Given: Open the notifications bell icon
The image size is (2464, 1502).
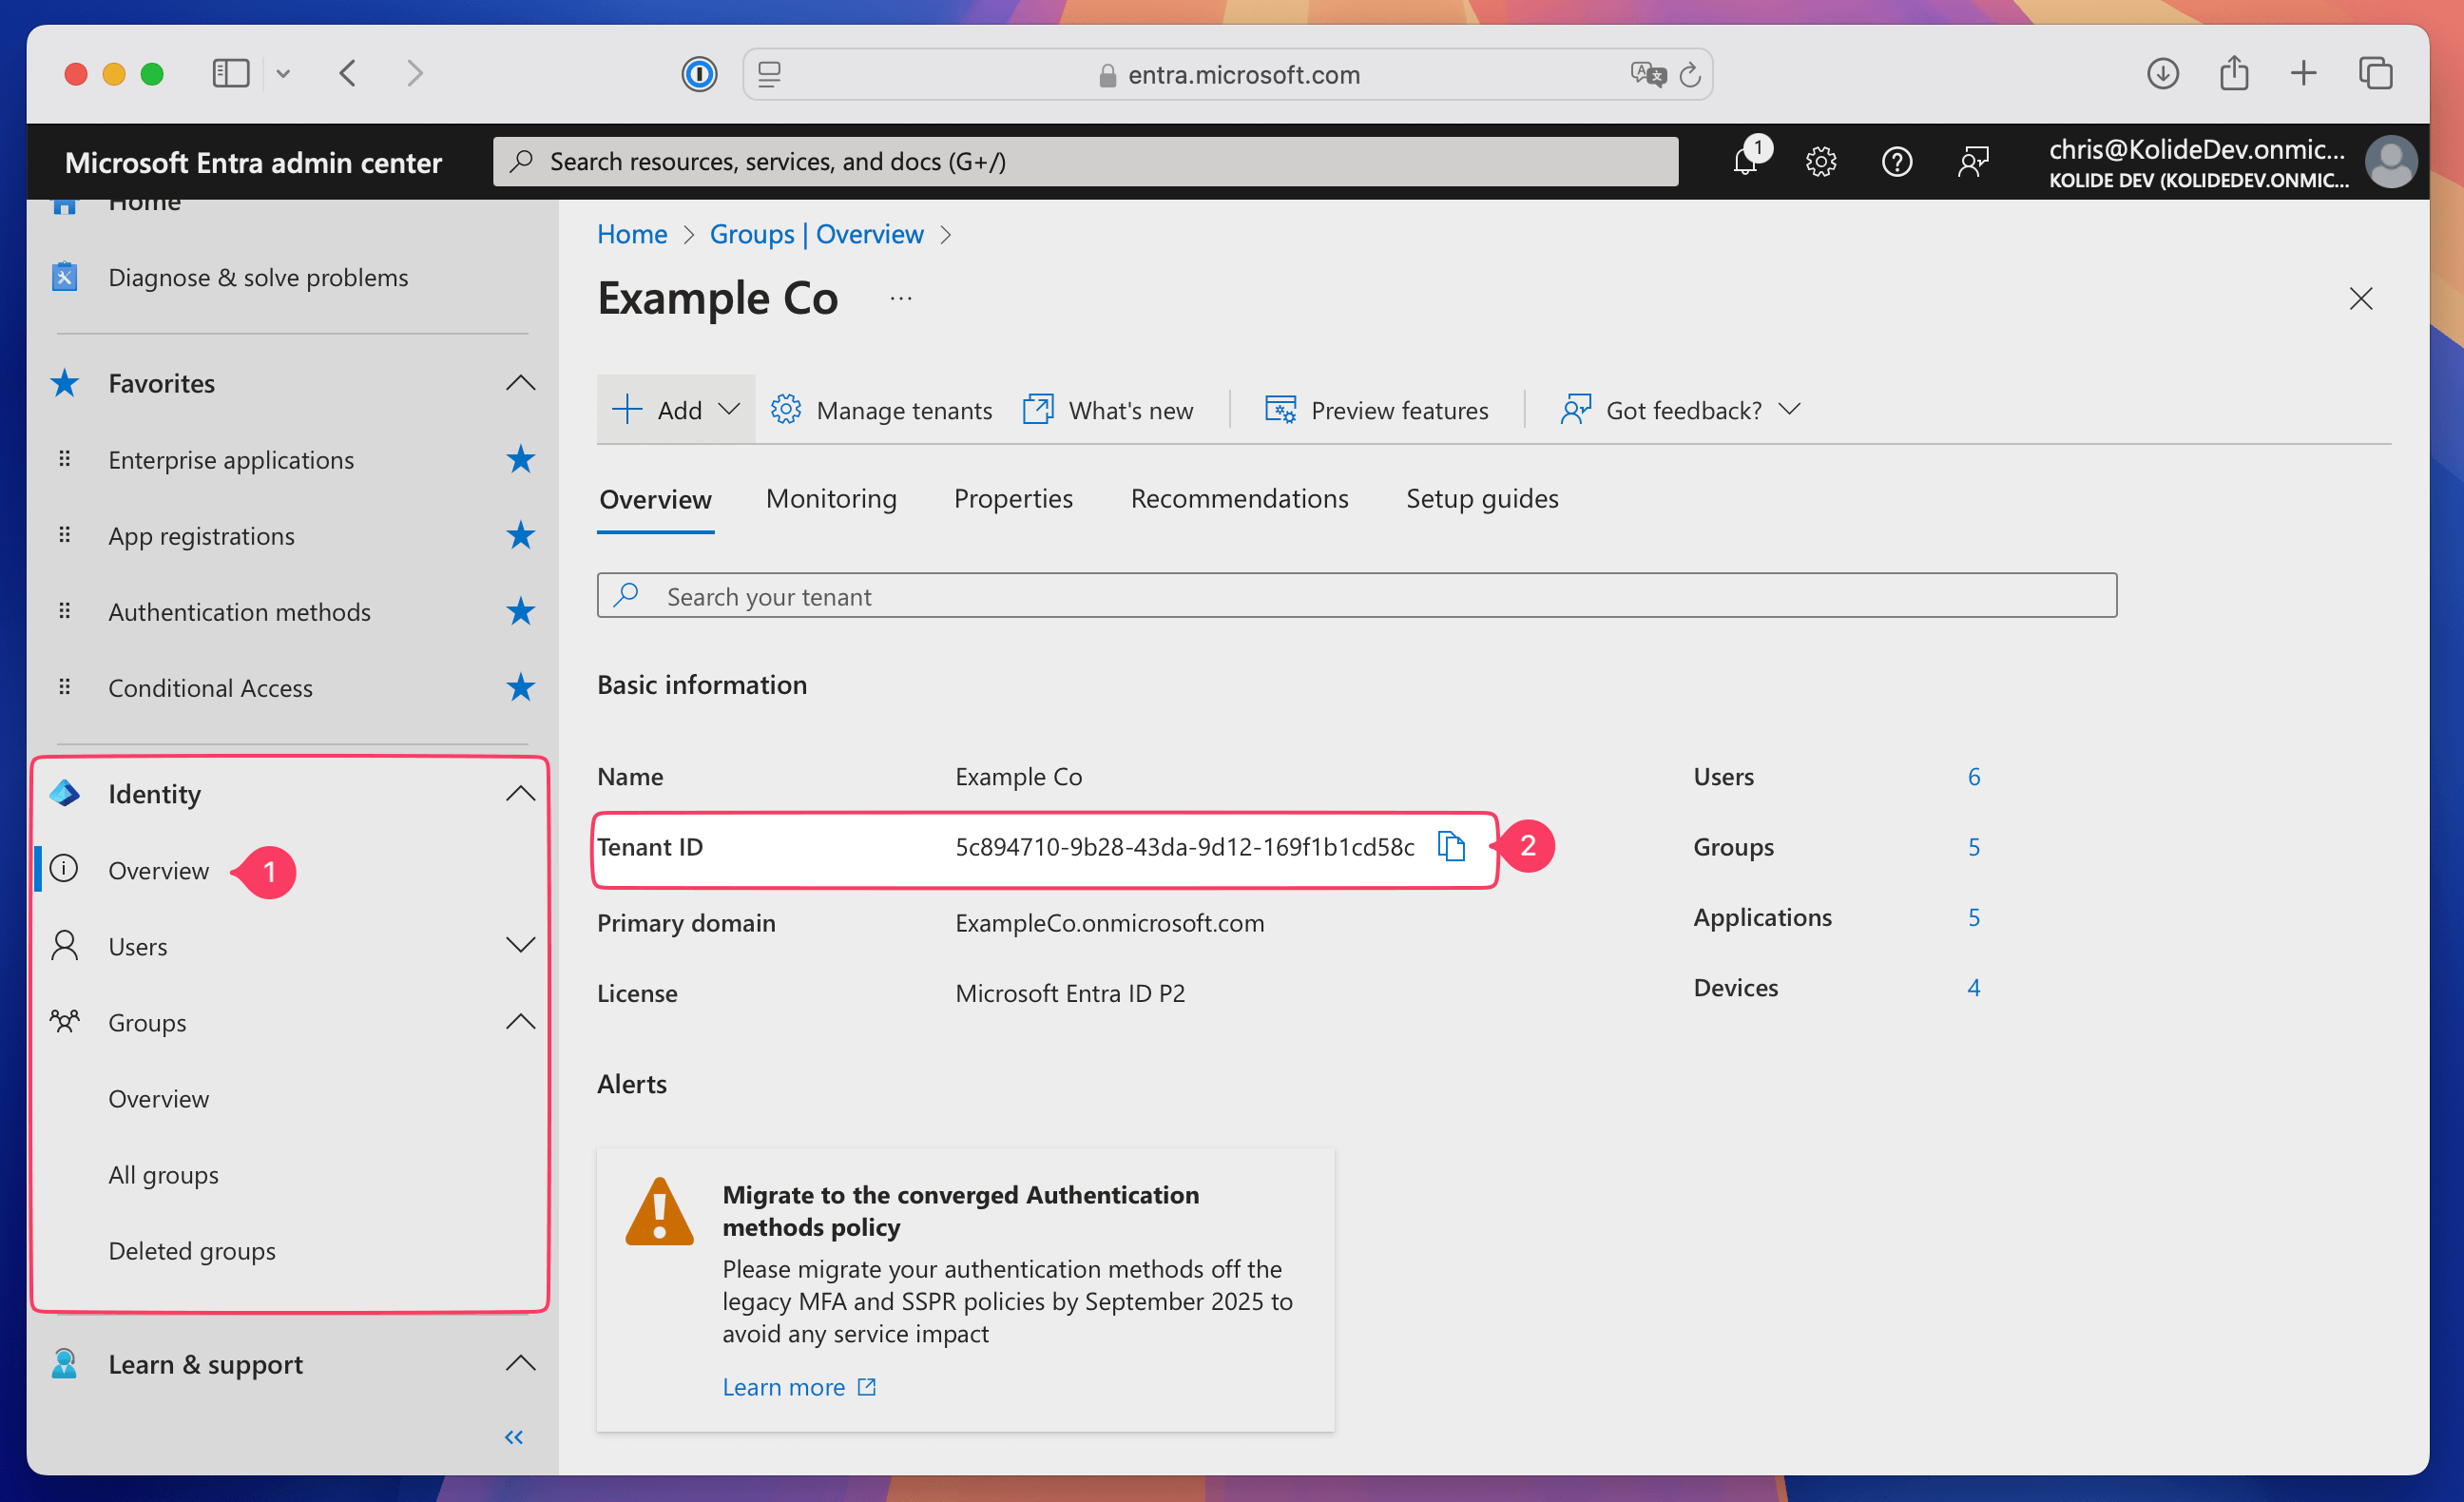Looking at the screenshot, I should pyautogui.click(x=1745, y=161).
